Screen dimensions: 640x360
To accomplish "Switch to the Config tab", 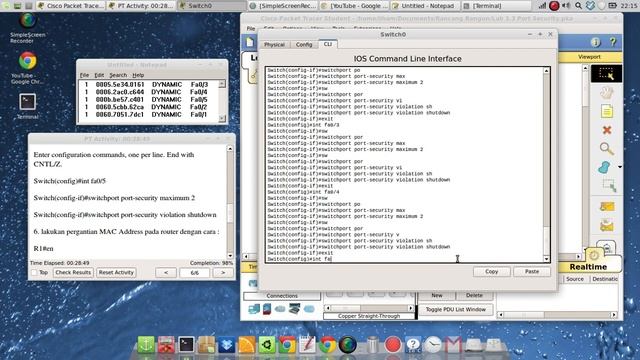I will [x=304, y=44].
